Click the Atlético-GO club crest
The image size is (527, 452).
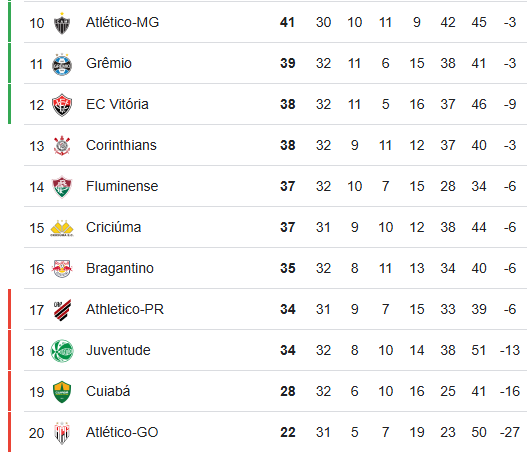[x=62, y=433]
